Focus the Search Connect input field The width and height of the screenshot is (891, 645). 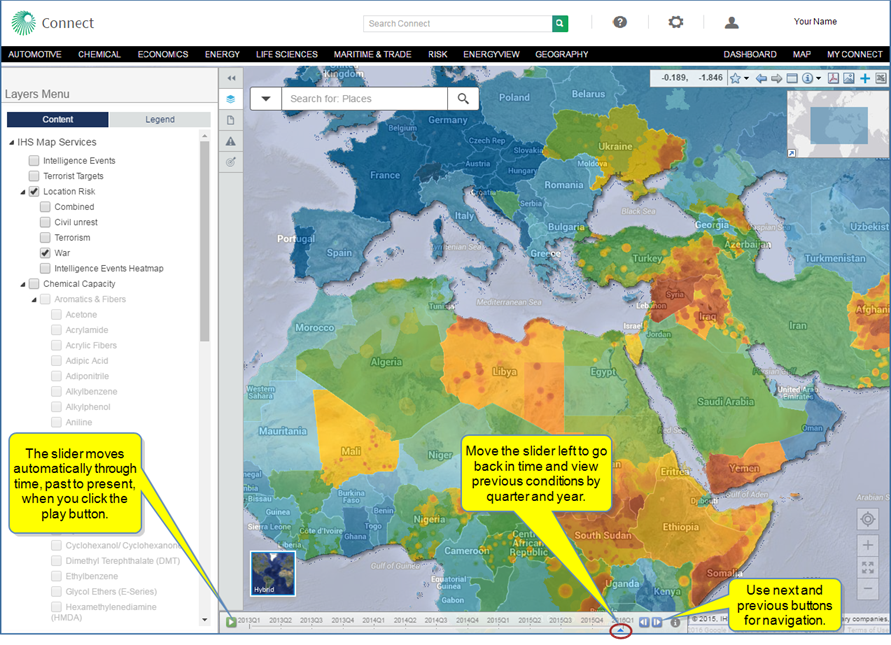[x=457, y=23]
